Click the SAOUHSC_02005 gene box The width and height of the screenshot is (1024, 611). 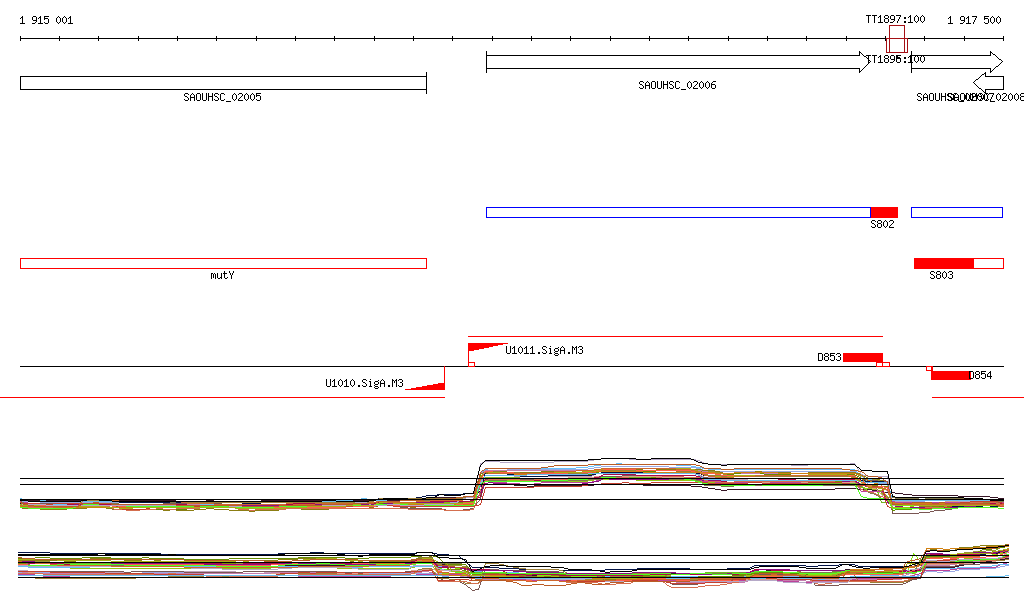(223, 83)
